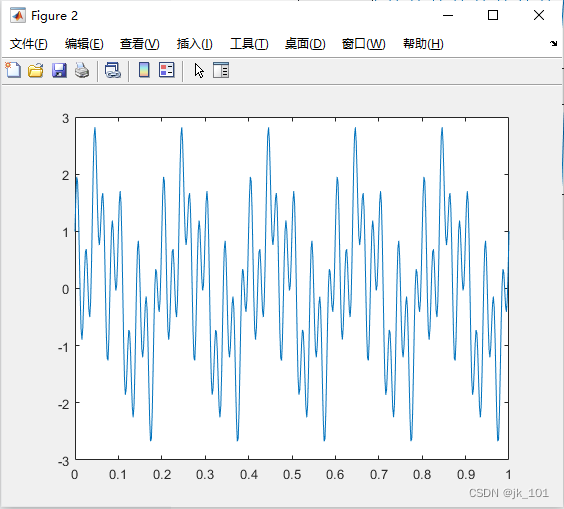Viewport: 564px width, 509px height.
Task: Open the 插入(I) menu
Action: pyautogui.click(x=195, y=44)
